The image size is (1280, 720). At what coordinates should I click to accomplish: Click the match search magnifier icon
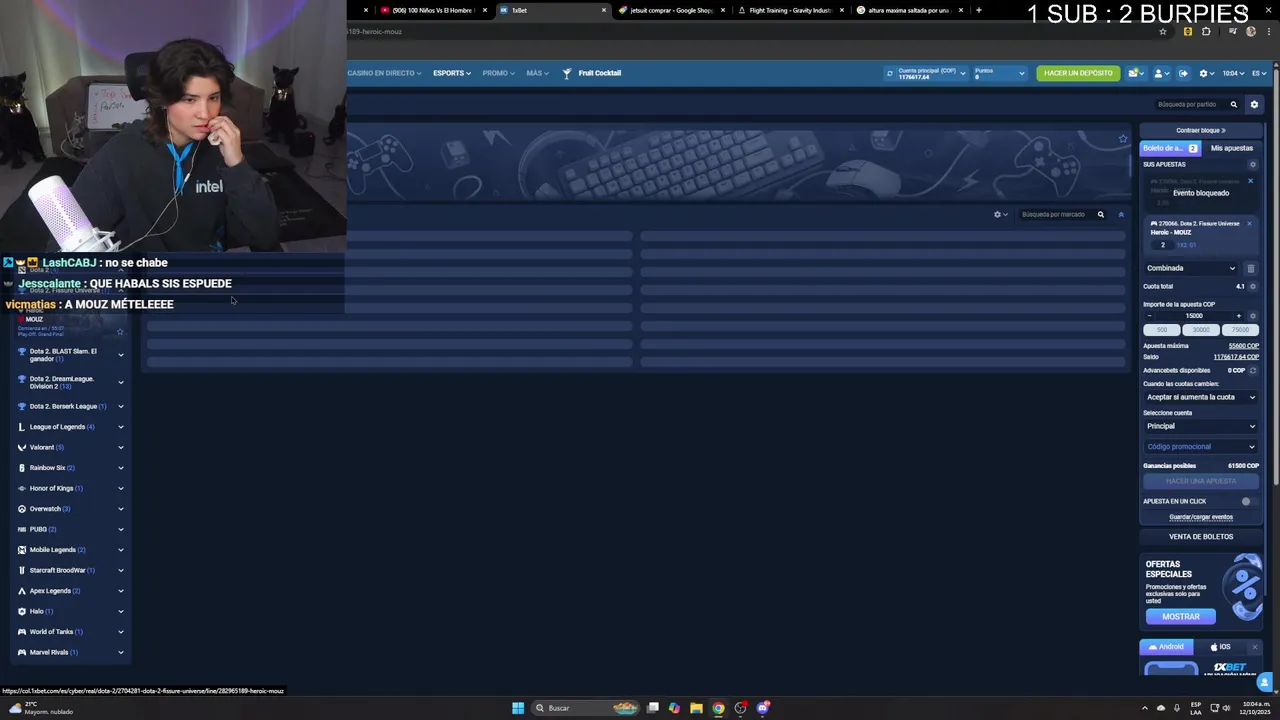pos(1233,104)
